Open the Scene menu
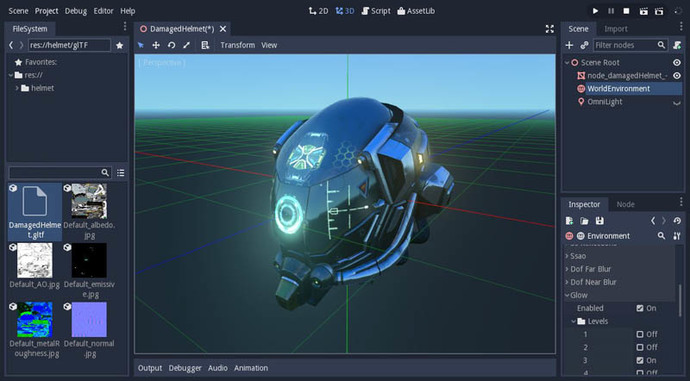 pos(18,11)
